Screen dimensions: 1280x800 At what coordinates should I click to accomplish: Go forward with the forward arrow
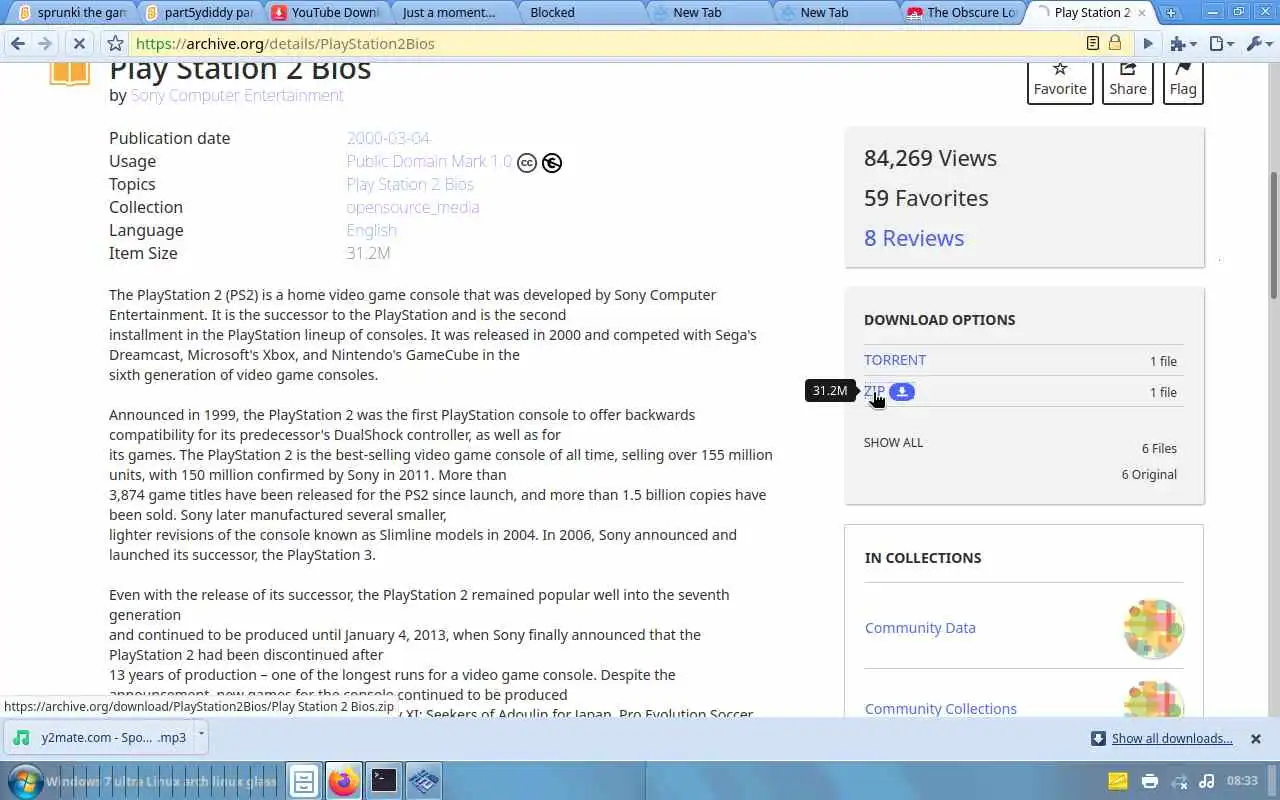[x=45, y=44]
